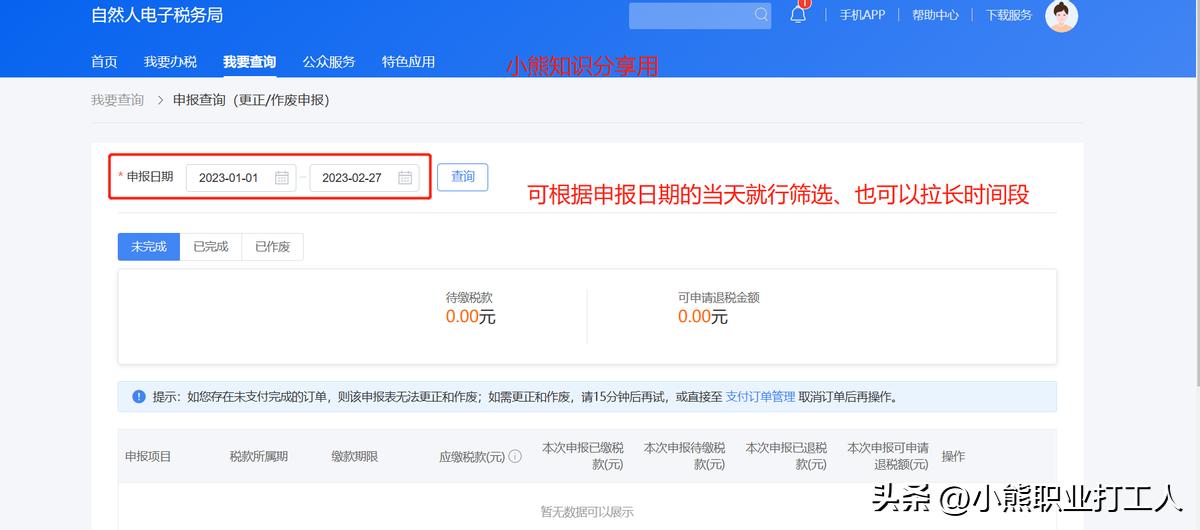
Task: Open 我要办税 navigation menu
Action: [170, 62]
